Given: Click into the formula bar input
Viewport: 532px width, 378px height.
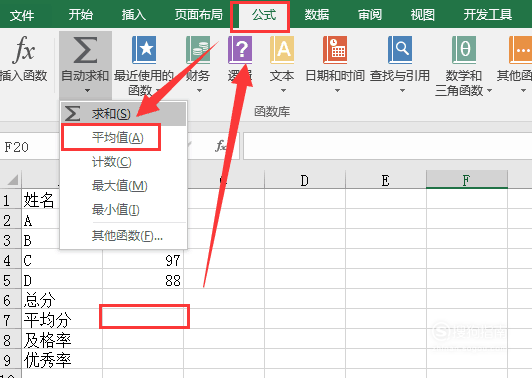Looking at the screenshot, I should (387, 146).
